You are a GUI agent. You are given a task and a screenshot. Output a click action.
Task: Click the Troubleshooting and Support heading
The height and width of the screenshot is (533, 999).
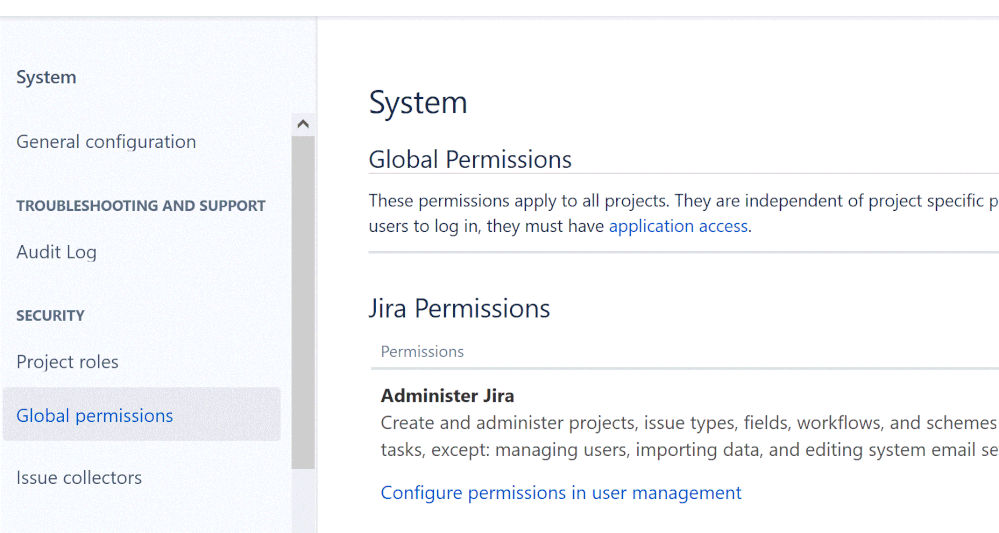141,206
